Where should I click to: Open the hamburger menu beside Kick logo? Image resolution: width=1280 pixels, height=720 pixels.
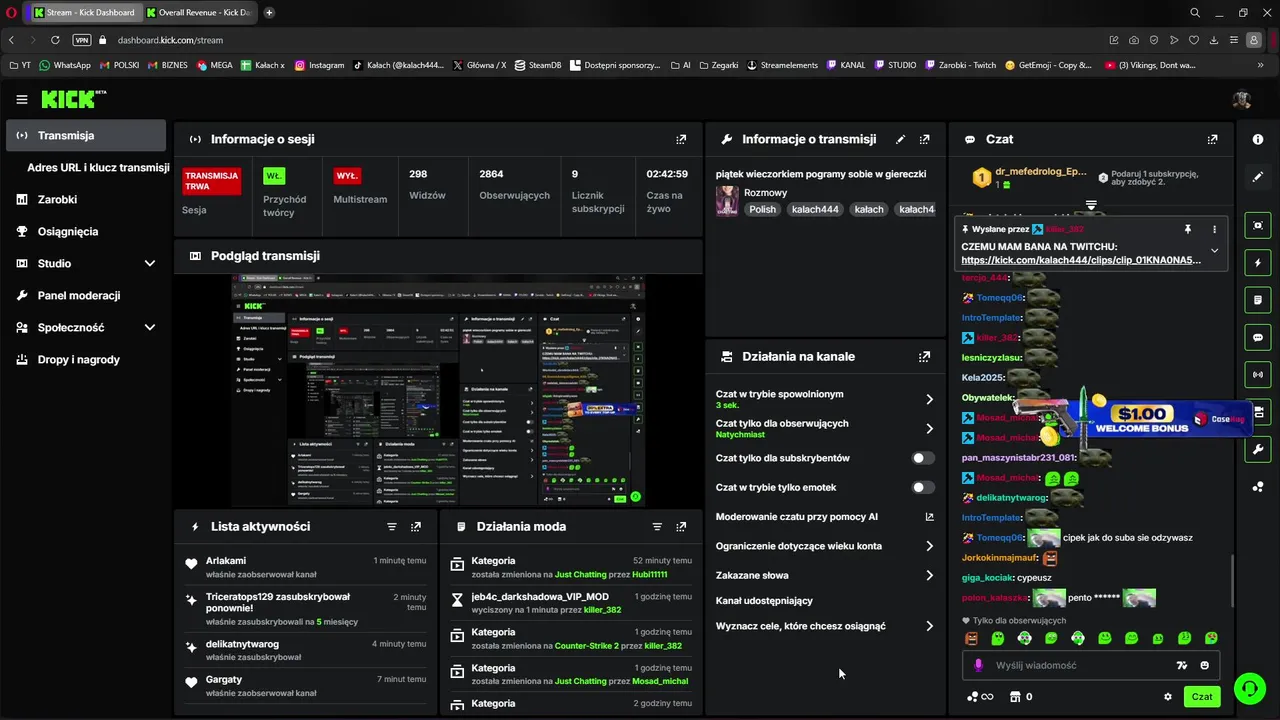22,100
